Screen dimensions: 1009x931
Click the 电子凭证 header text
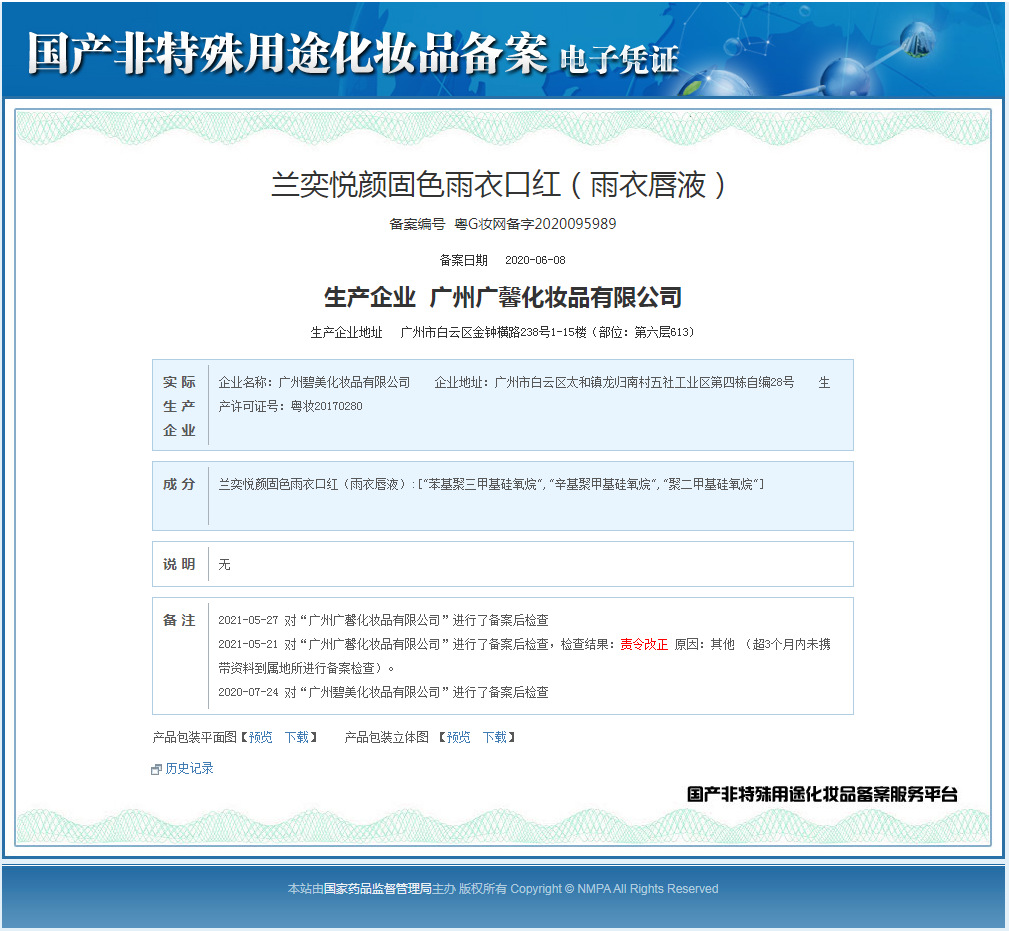[x=619, y=59]
